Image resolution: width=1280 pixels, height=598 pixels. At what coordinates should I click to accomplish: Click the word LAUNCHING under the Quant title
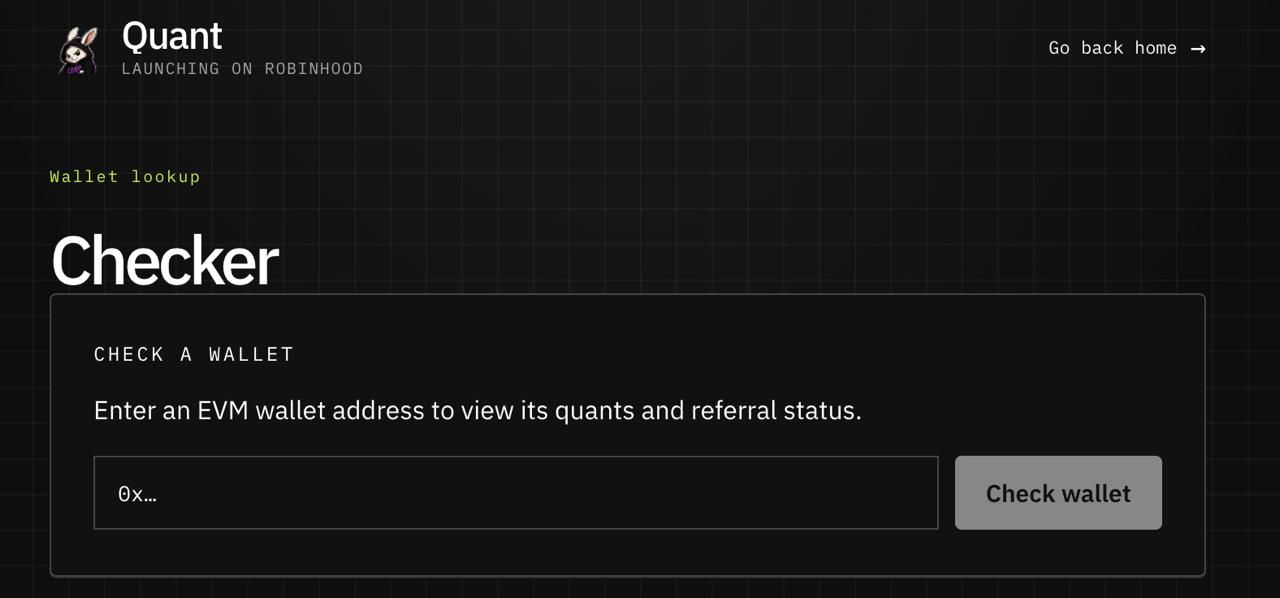(x=170, y=69)
